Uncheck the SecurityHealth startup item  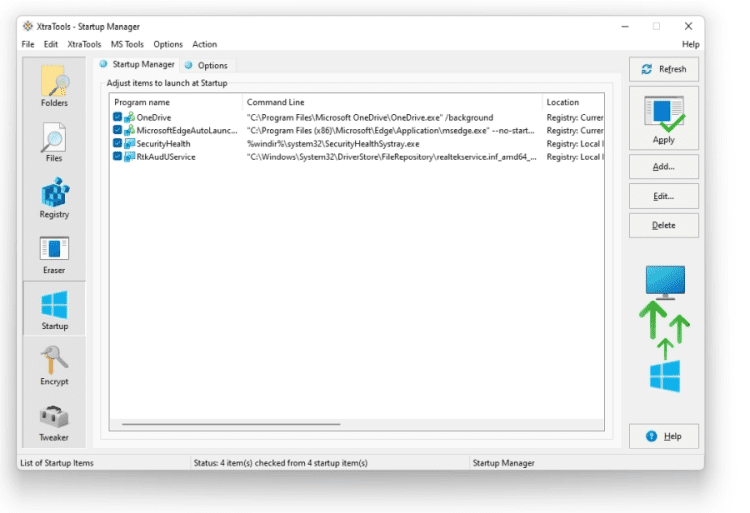tap(118, 143)
